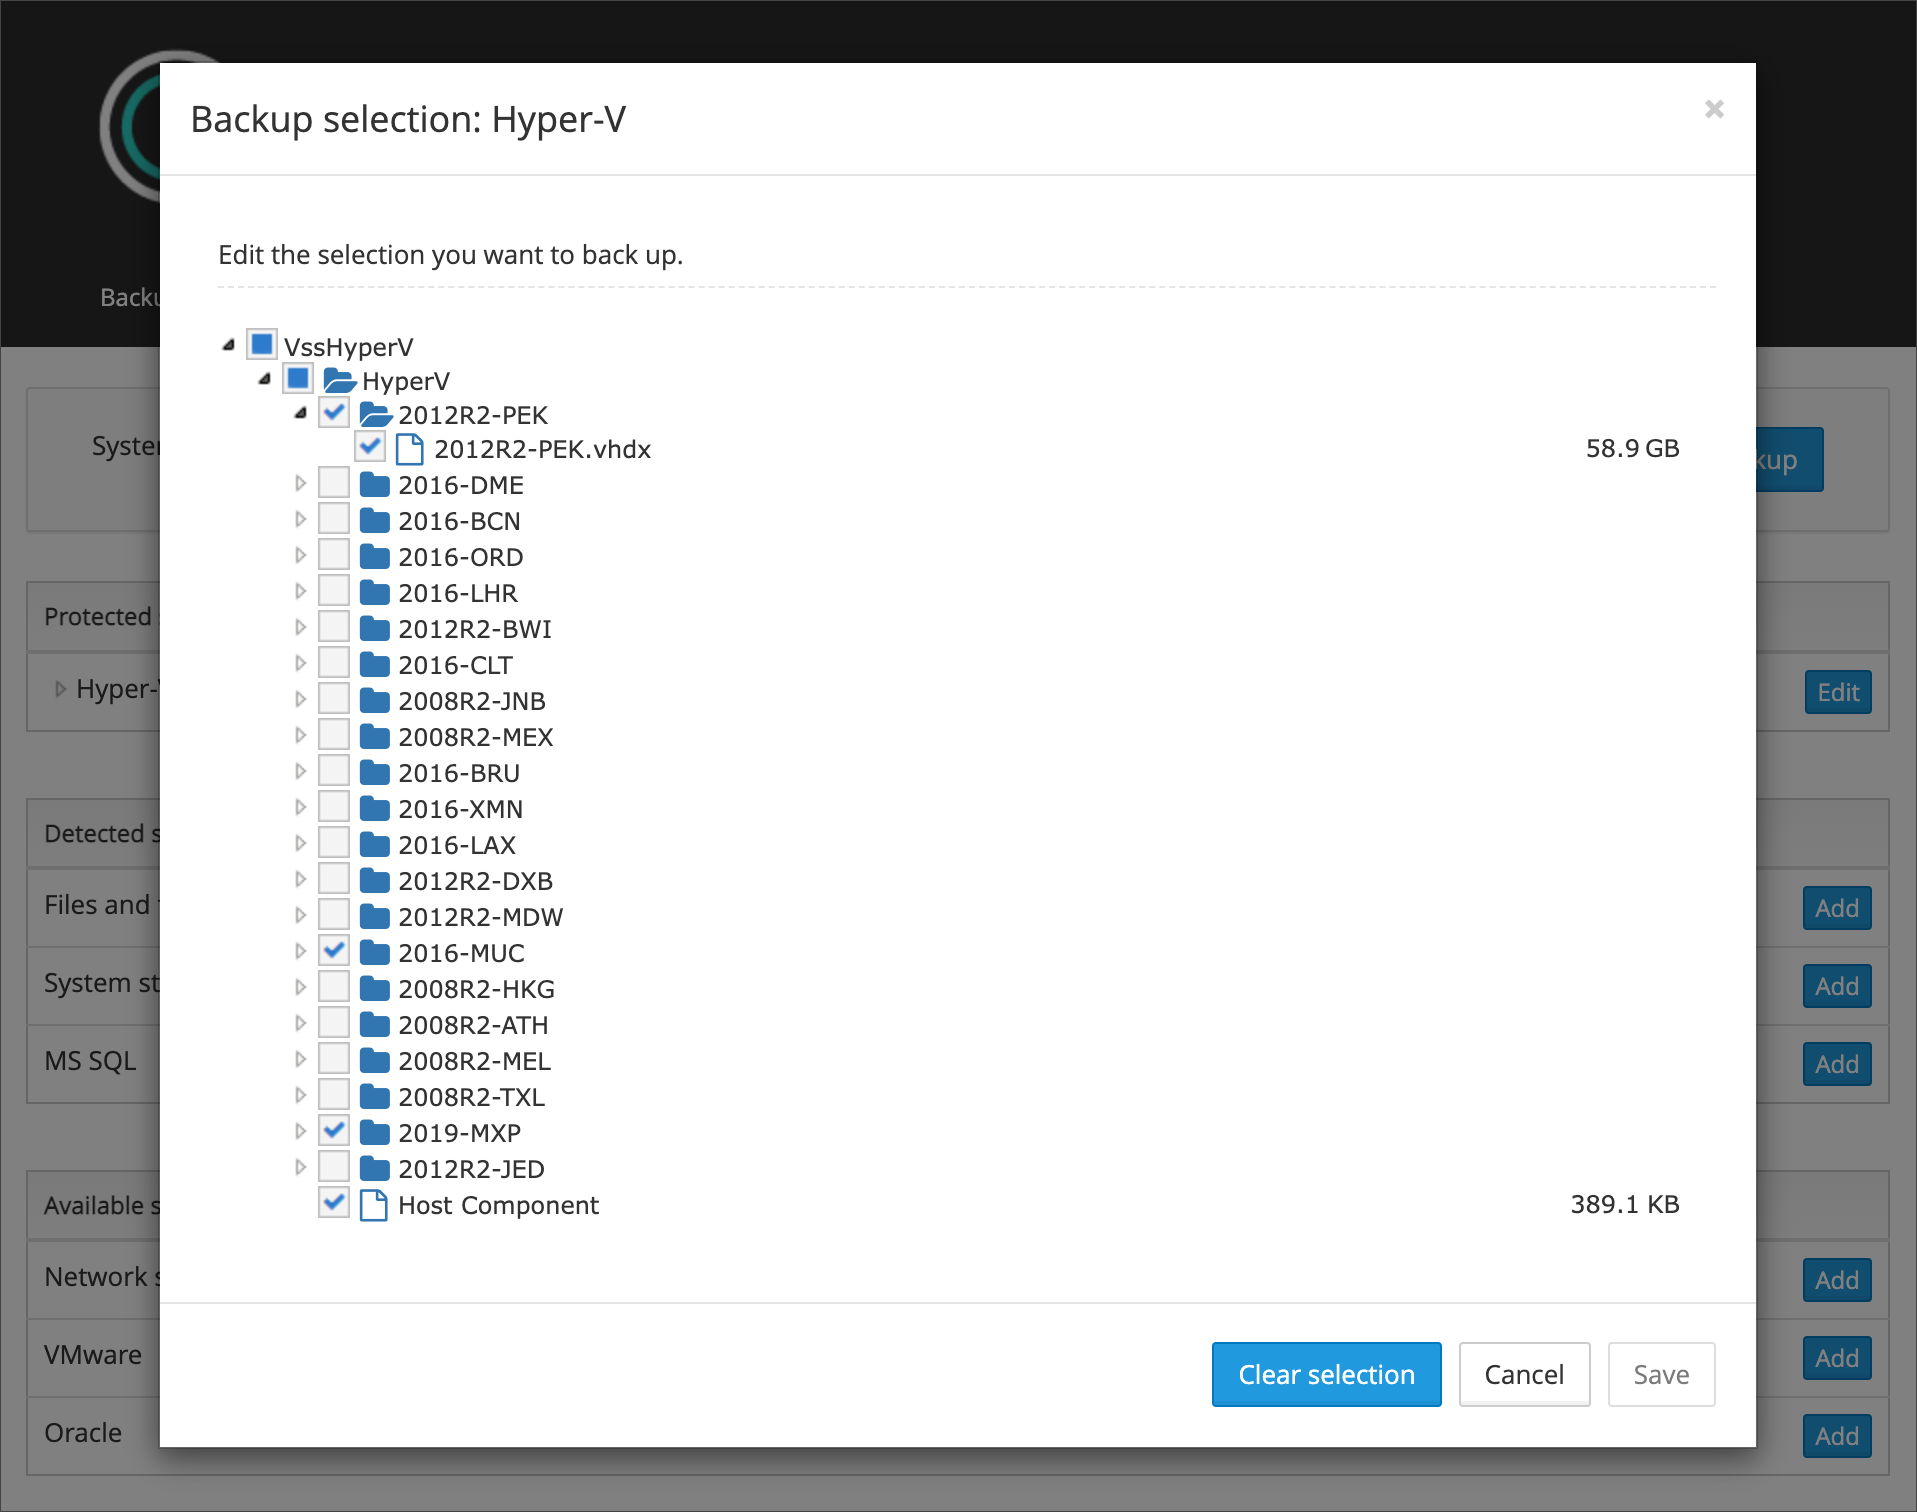Uncheck the 2019-MXP checkbox
Image resolution: width=1917 pixels, height=1512 pixels.
[334, 1131]
